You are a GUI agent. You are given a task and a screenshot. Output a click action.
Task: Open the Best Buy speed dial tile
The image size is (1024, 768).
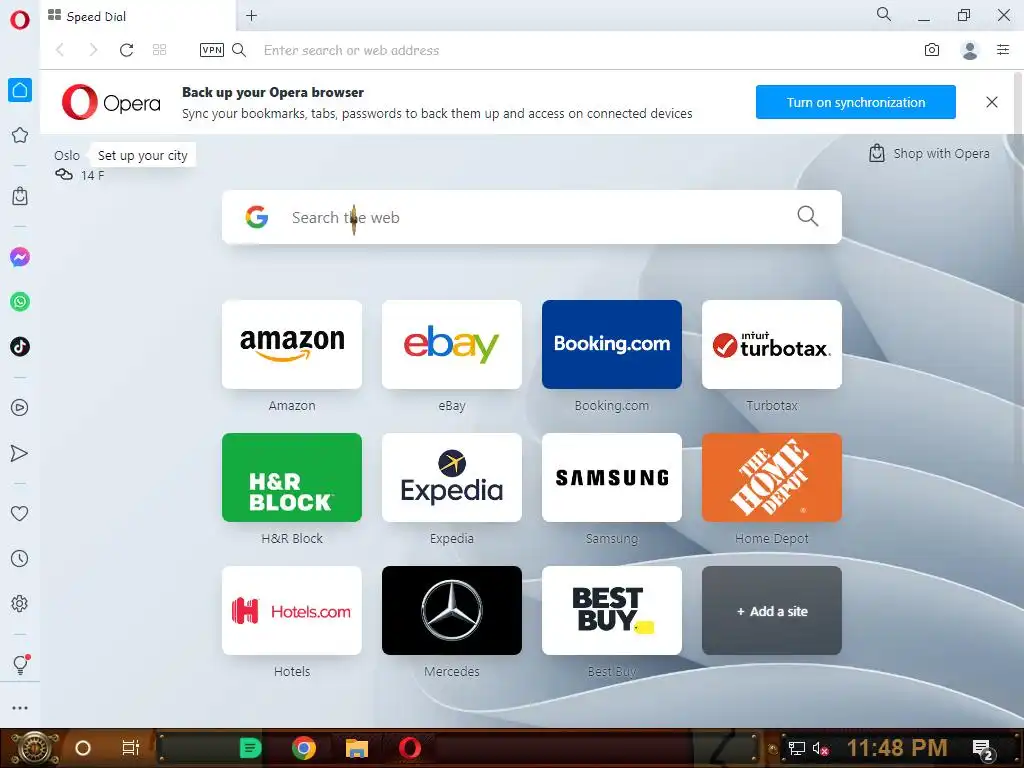(x=612, y=611)
